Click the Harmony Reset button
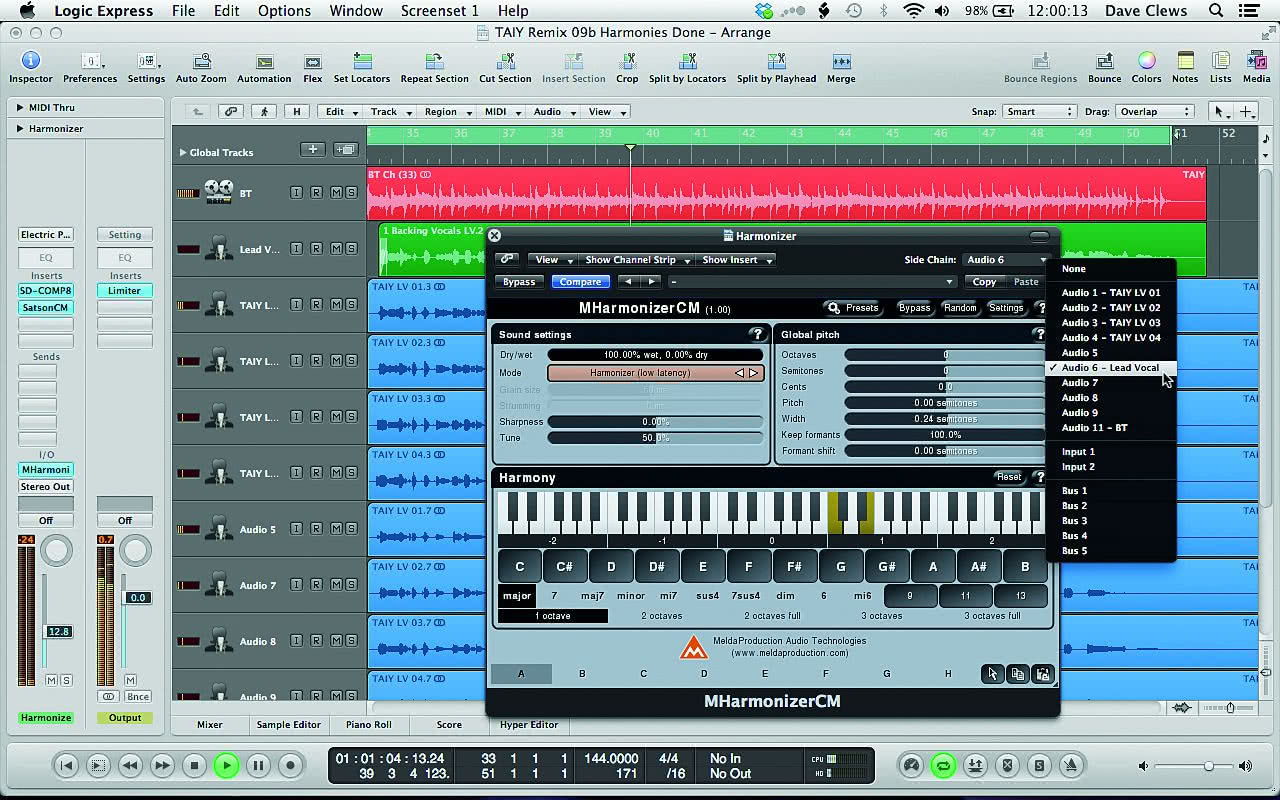This screenshot has height=800, width=1280. click(1008, 477)
